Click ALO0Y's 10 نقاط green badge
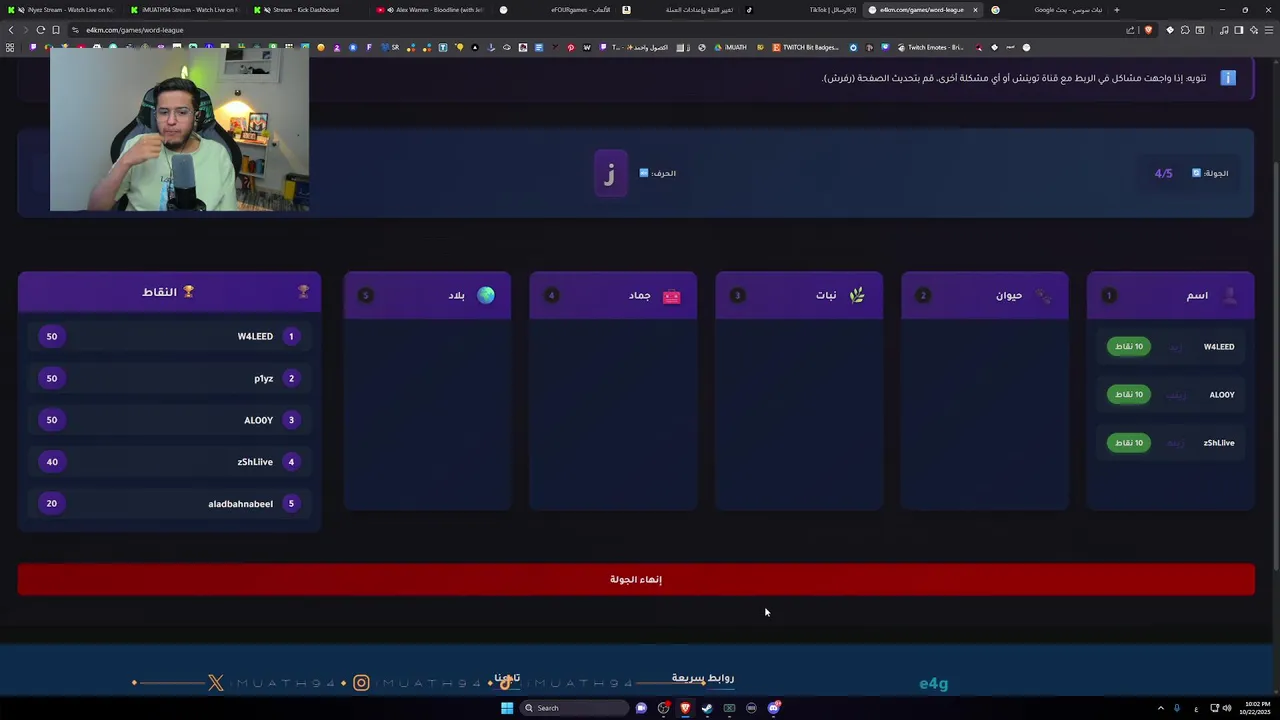Image resolution: width=1280 pixels, height=720 pixels. tap(1129, 394)
